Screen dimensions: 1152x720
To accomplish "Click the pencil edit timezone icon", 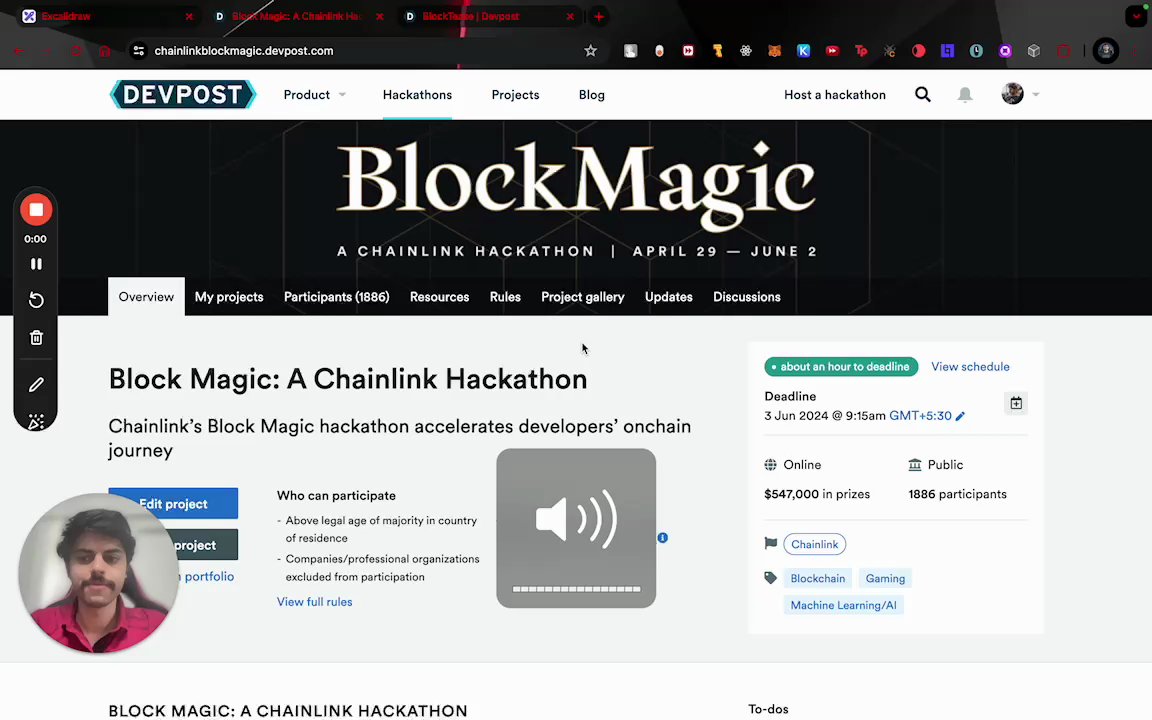I will tap(960, 416).
